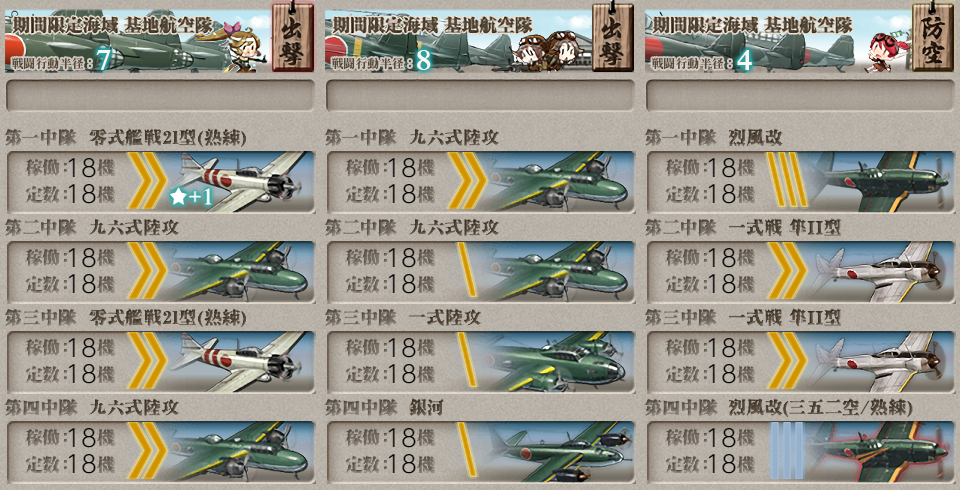Open the first air base banner with radius 7
The width and height of the screenshot is (960, 490).
click(x=138, y=40)
